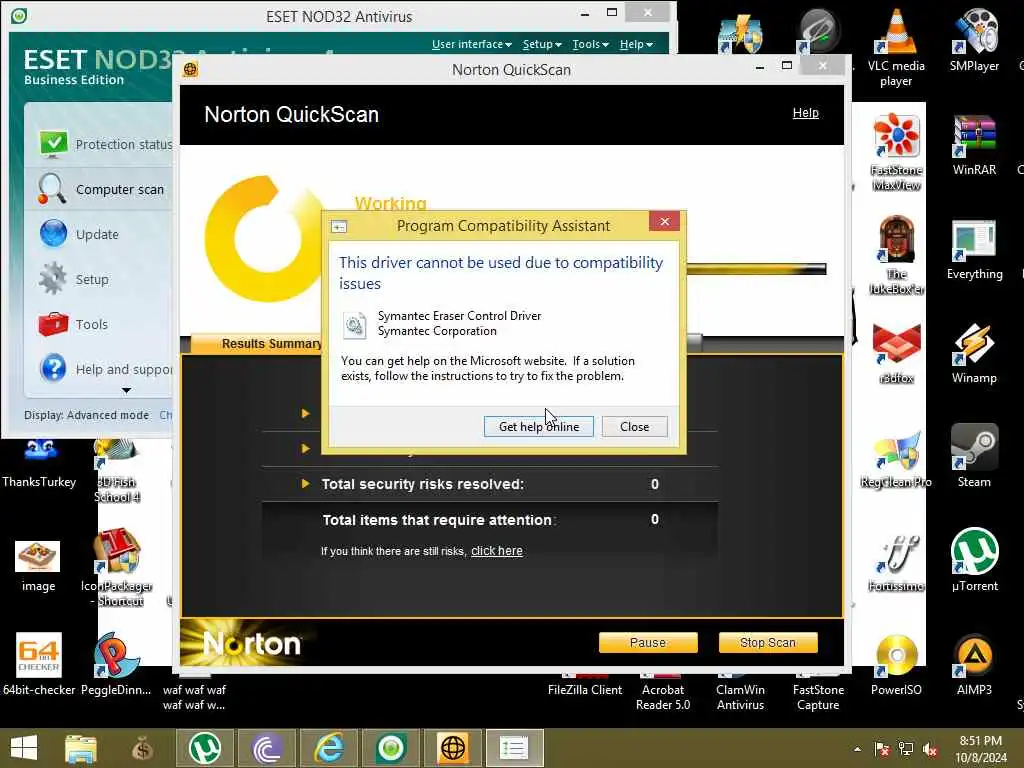This screenshot has height=768, width=1024.
Task: Launch Internet Explorer from taskbar
Action: point(329,748)
